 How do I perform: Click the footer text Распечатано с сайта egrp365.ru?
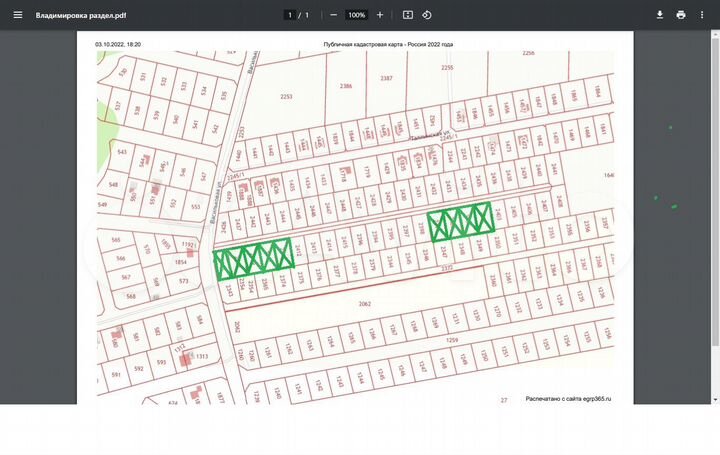click(567, 398)
